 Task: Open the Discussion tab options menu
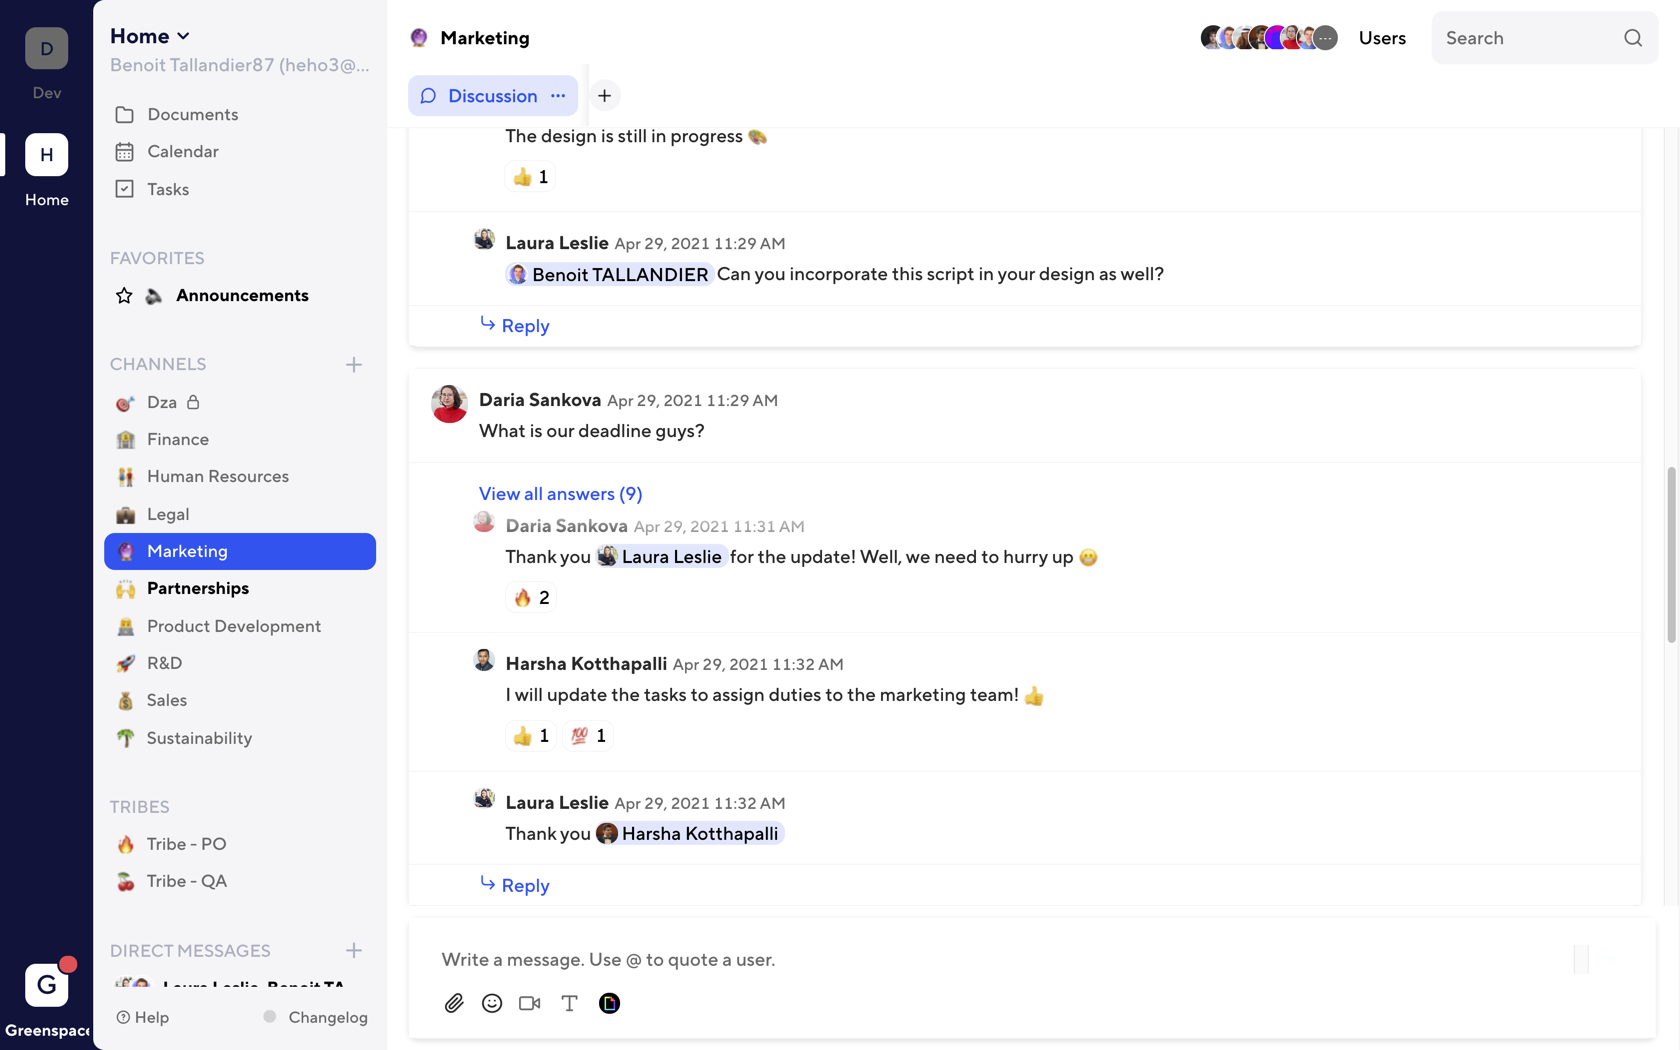point(558,96)
